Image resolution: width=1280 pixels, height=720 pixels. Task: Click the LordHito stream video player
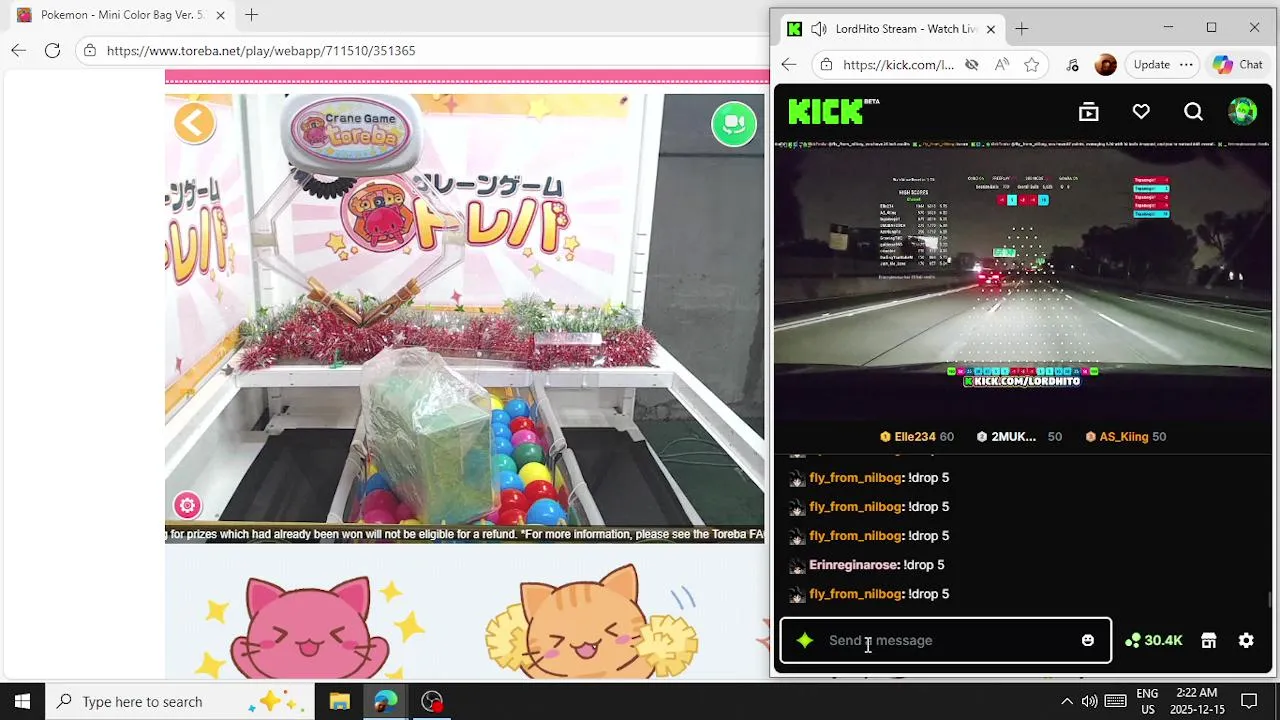(1023, 280)
